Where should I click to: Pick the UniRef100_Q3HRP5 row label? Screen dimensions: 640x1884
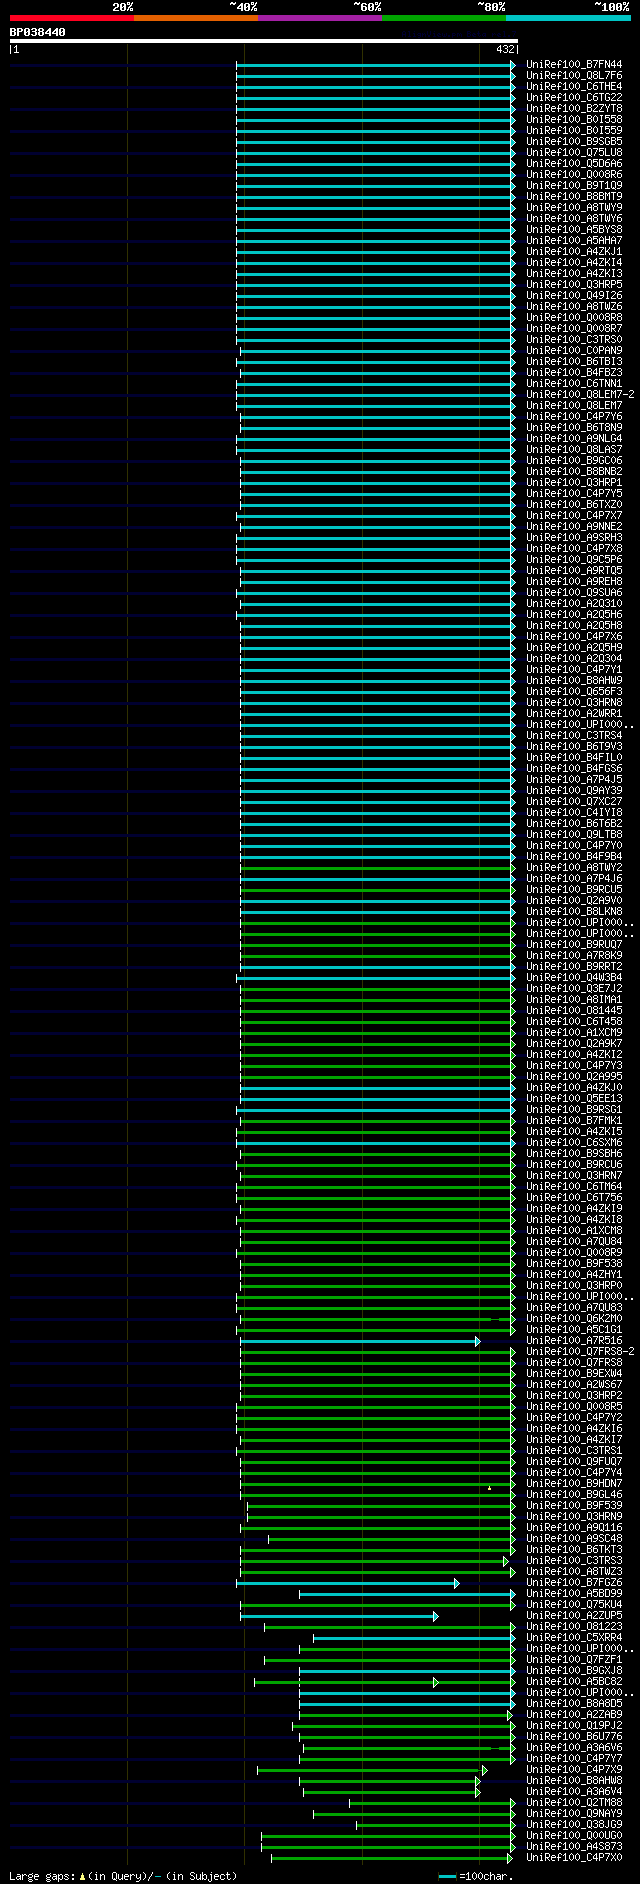point(574,285)
